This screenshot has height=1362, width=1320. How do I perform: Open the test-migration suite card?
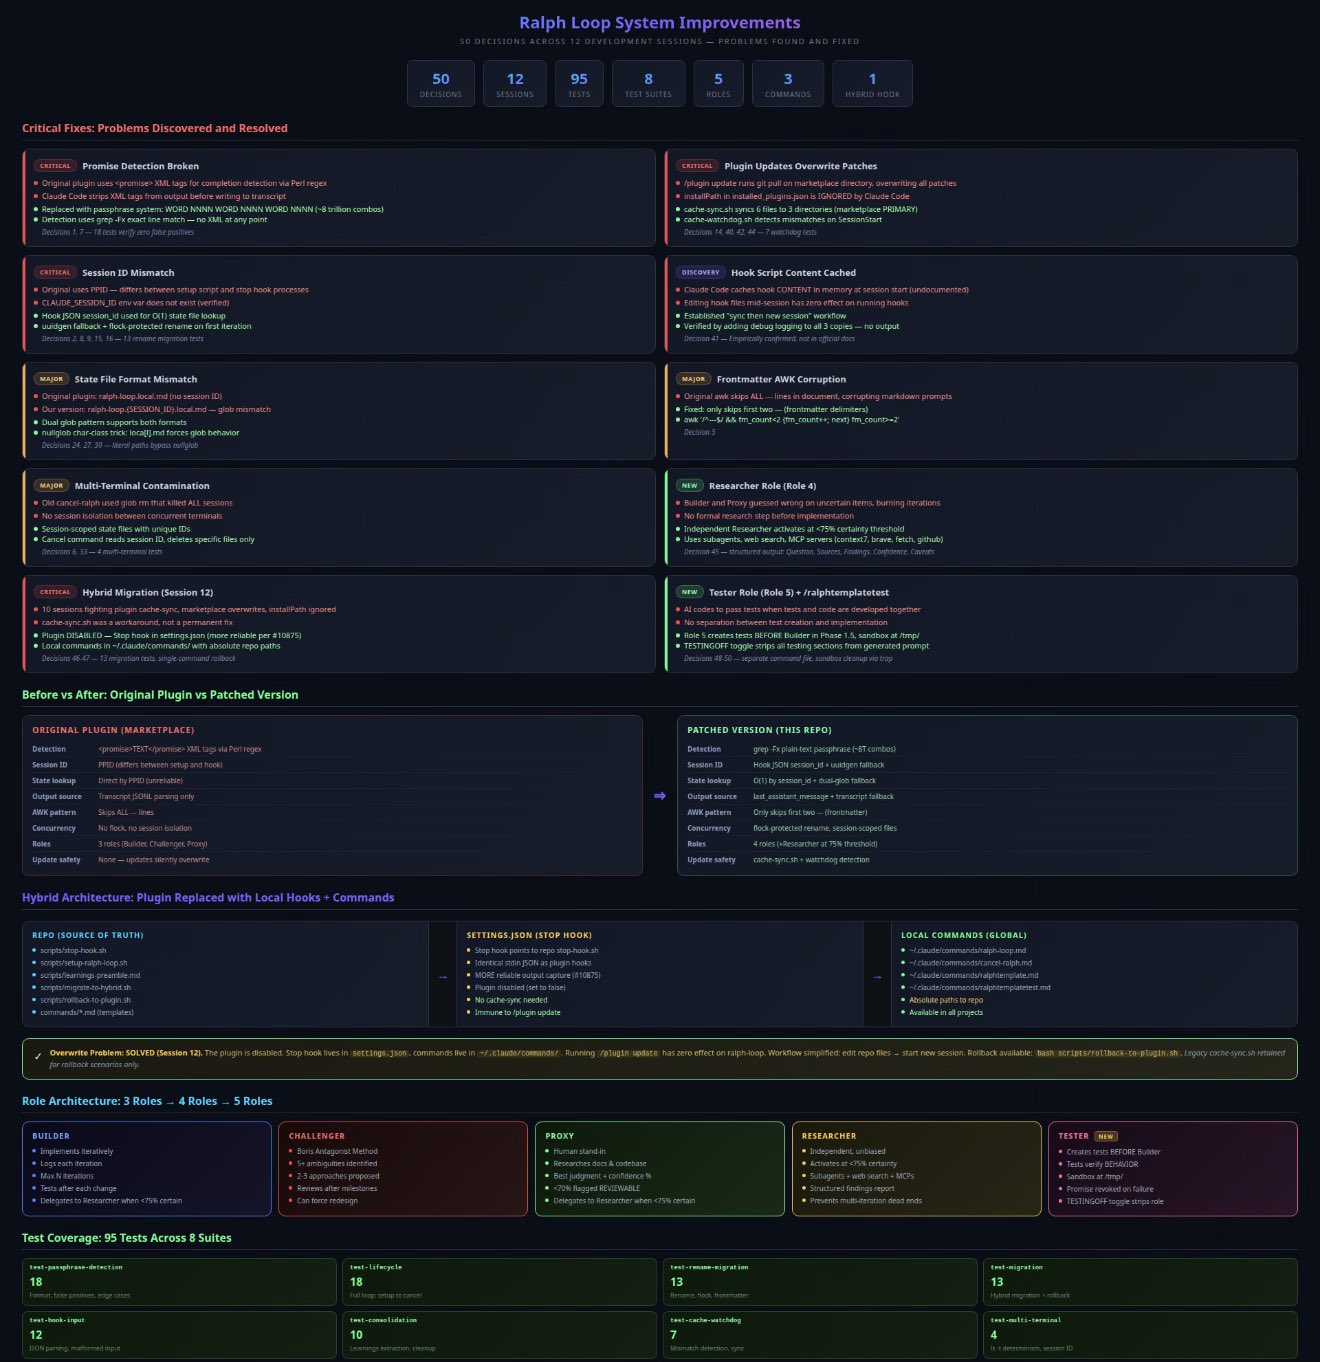1141,1281
